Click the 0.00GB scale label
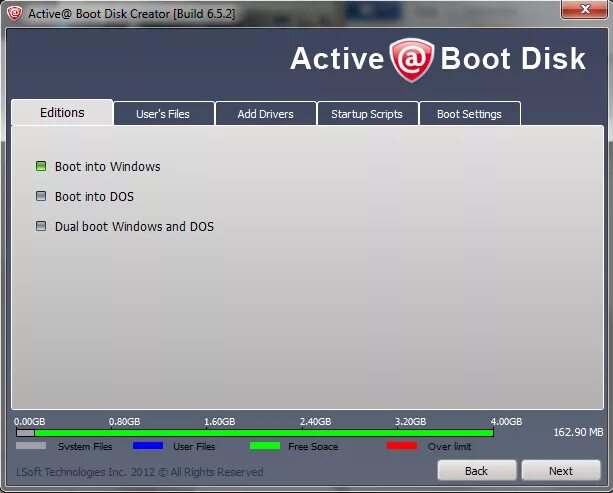 click(29, 421)
